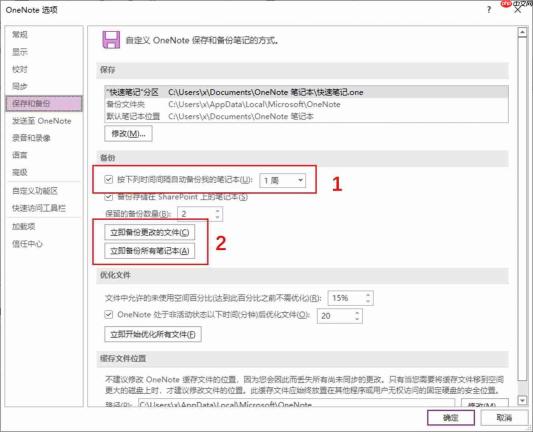This screenshot has height=432, width=533.
Task: Decrease the inactivity minutes value 20
Action: (x=357, y=319)
